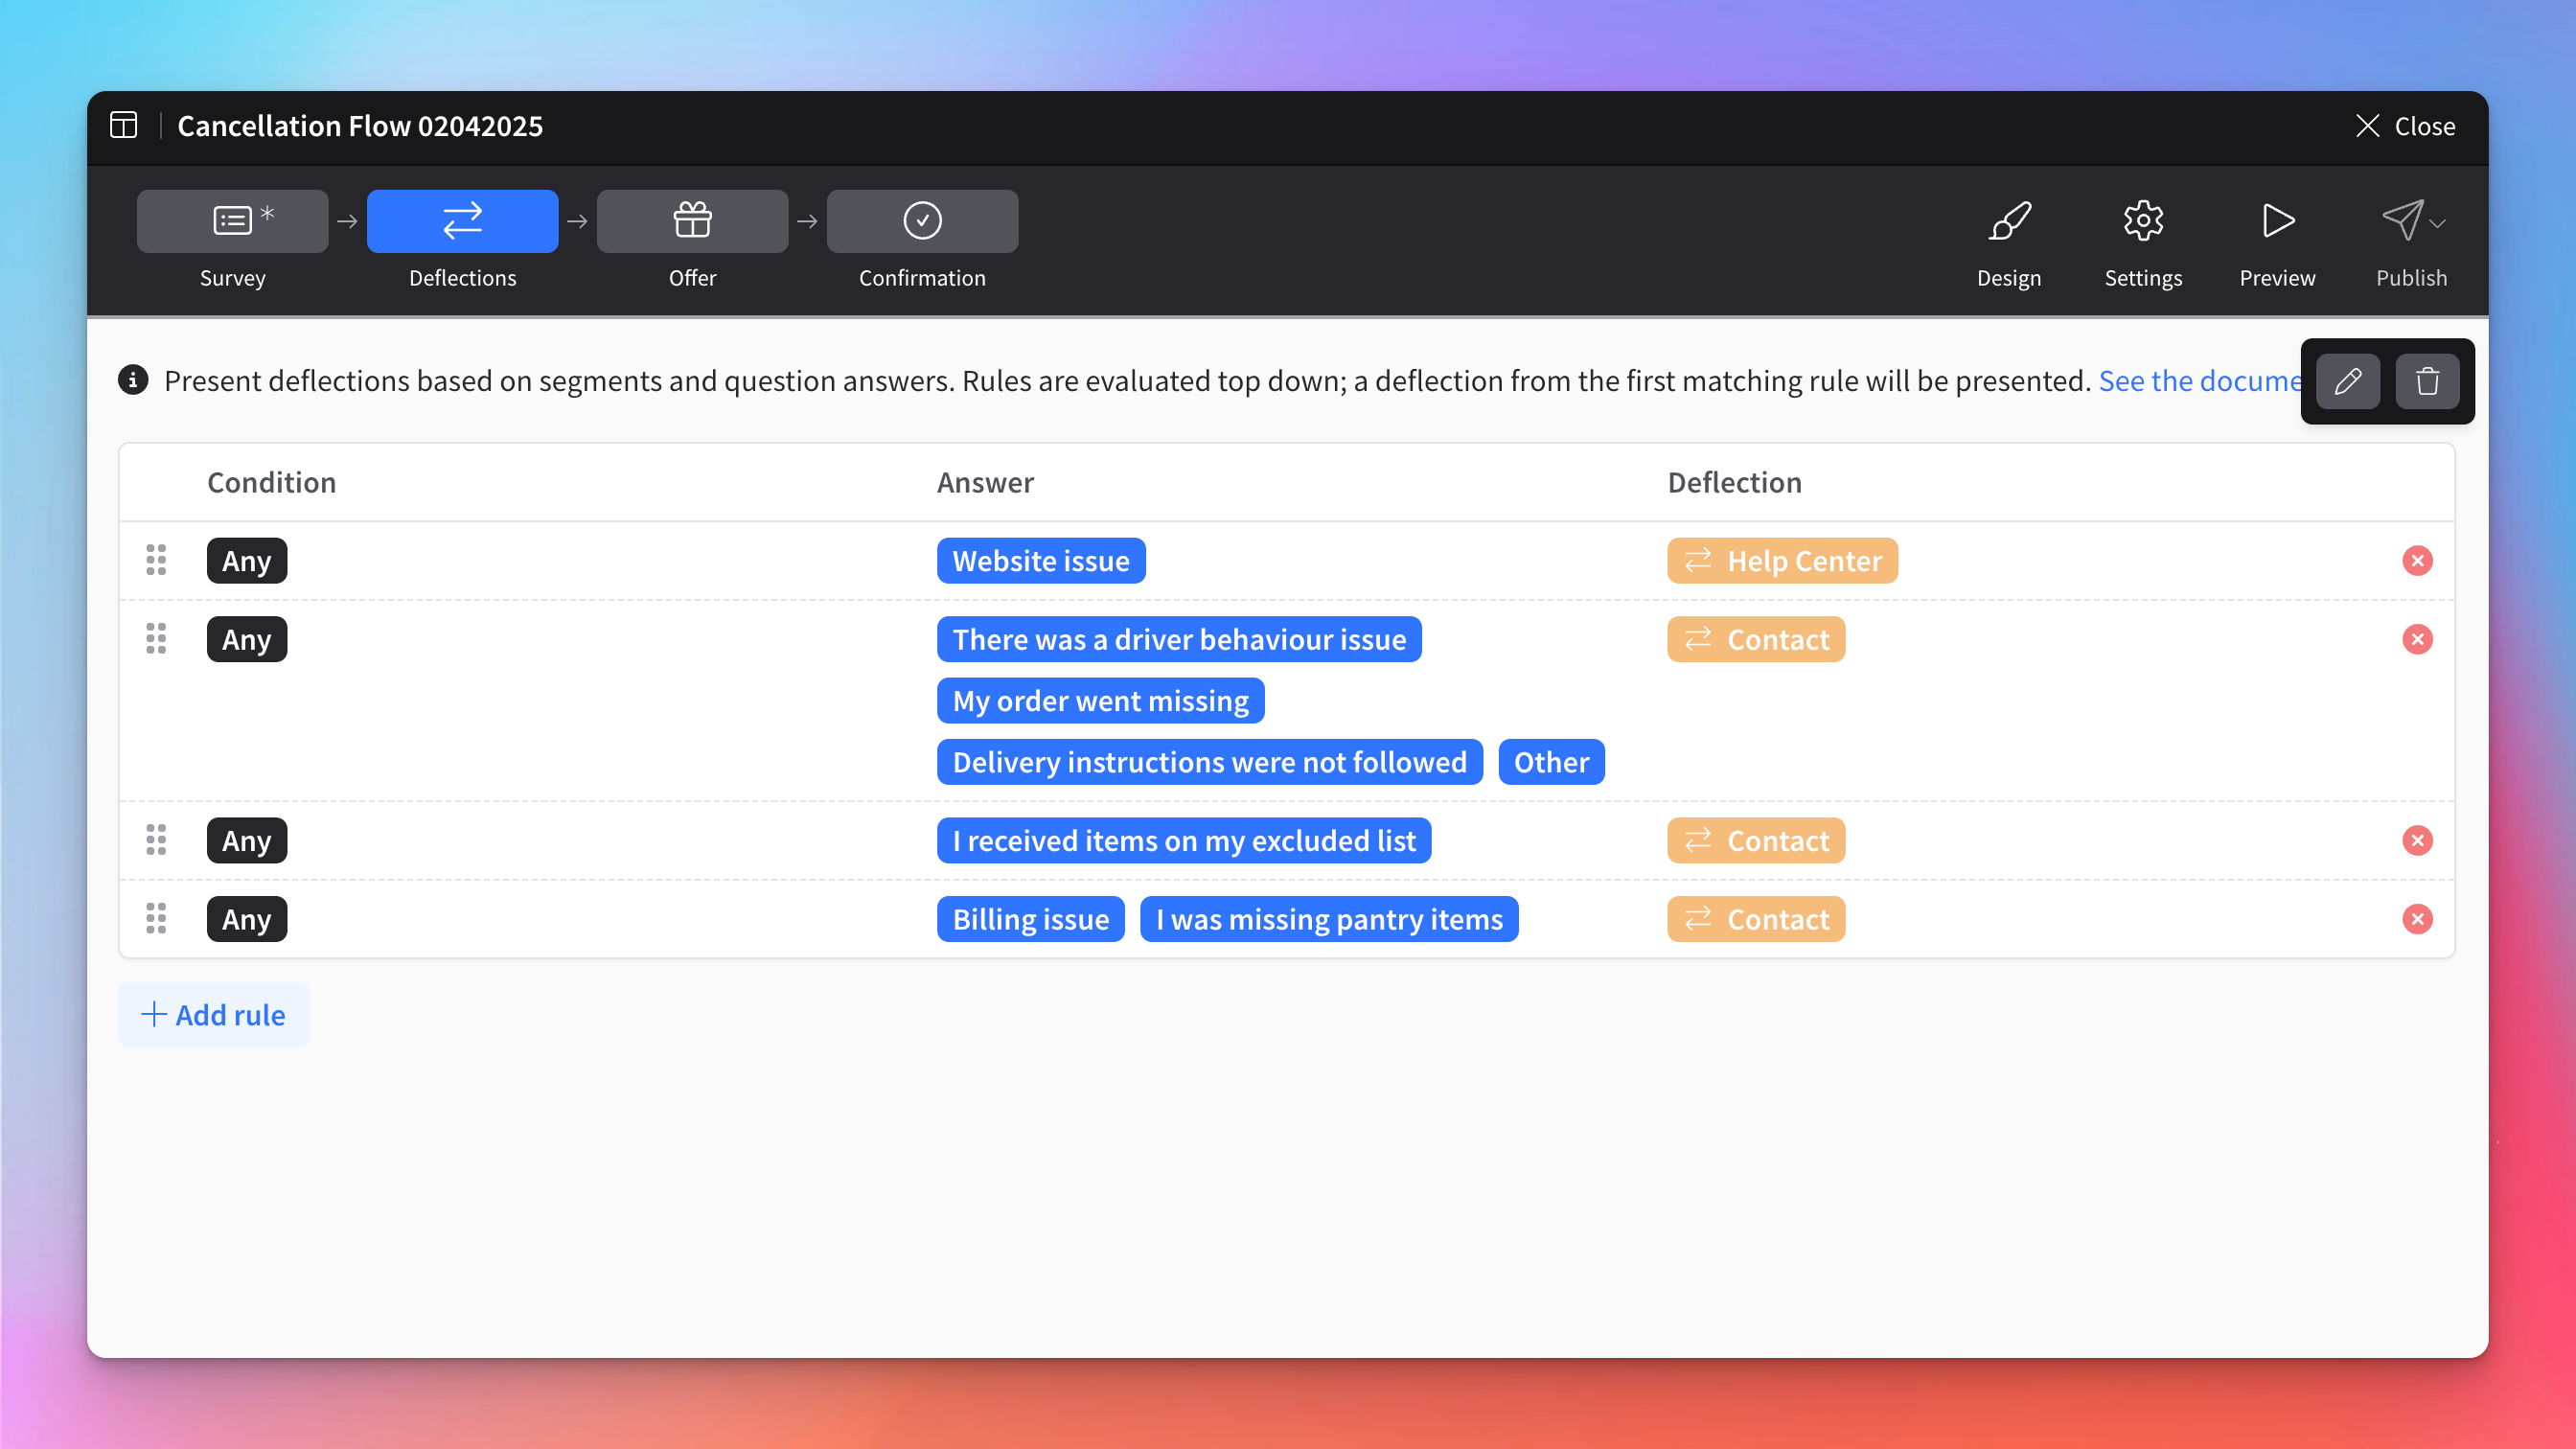2576x1449 pixels.
Task: Delete the excluded list items rule
Action: click(x=2417, y=841)
